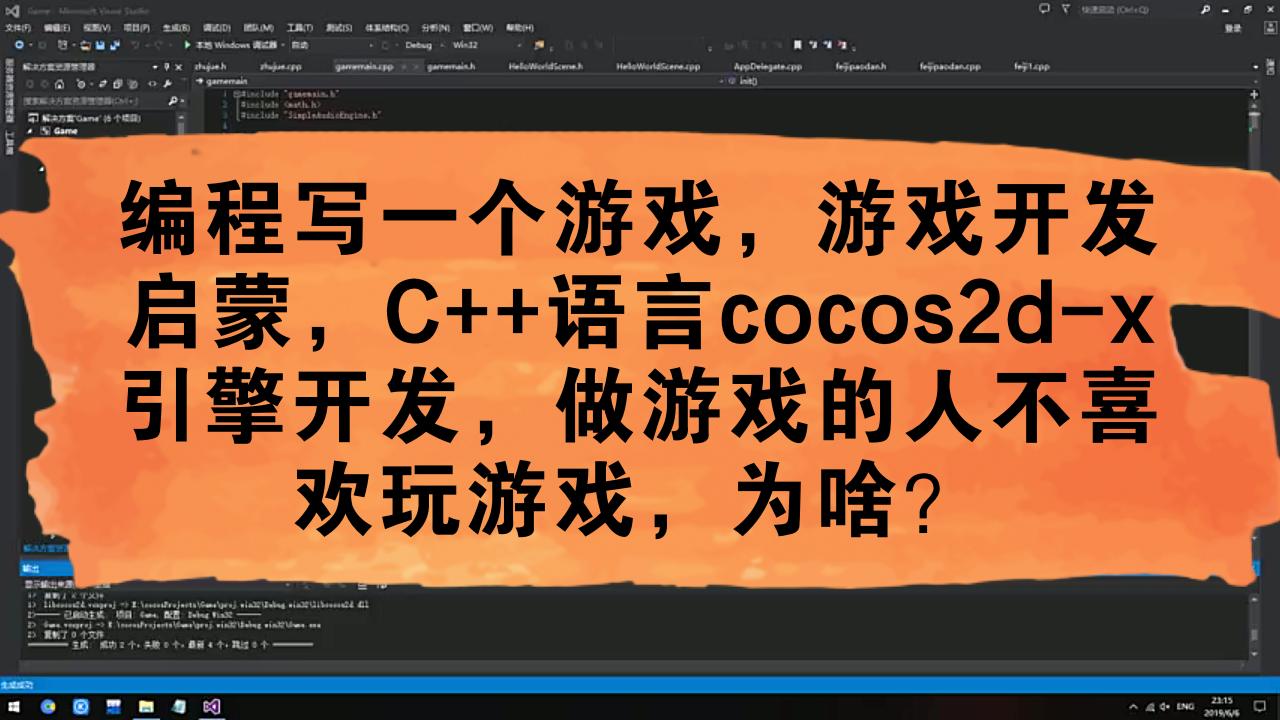Click the Open file folder icon
The image size is (1280, 720).
[85, 45]
